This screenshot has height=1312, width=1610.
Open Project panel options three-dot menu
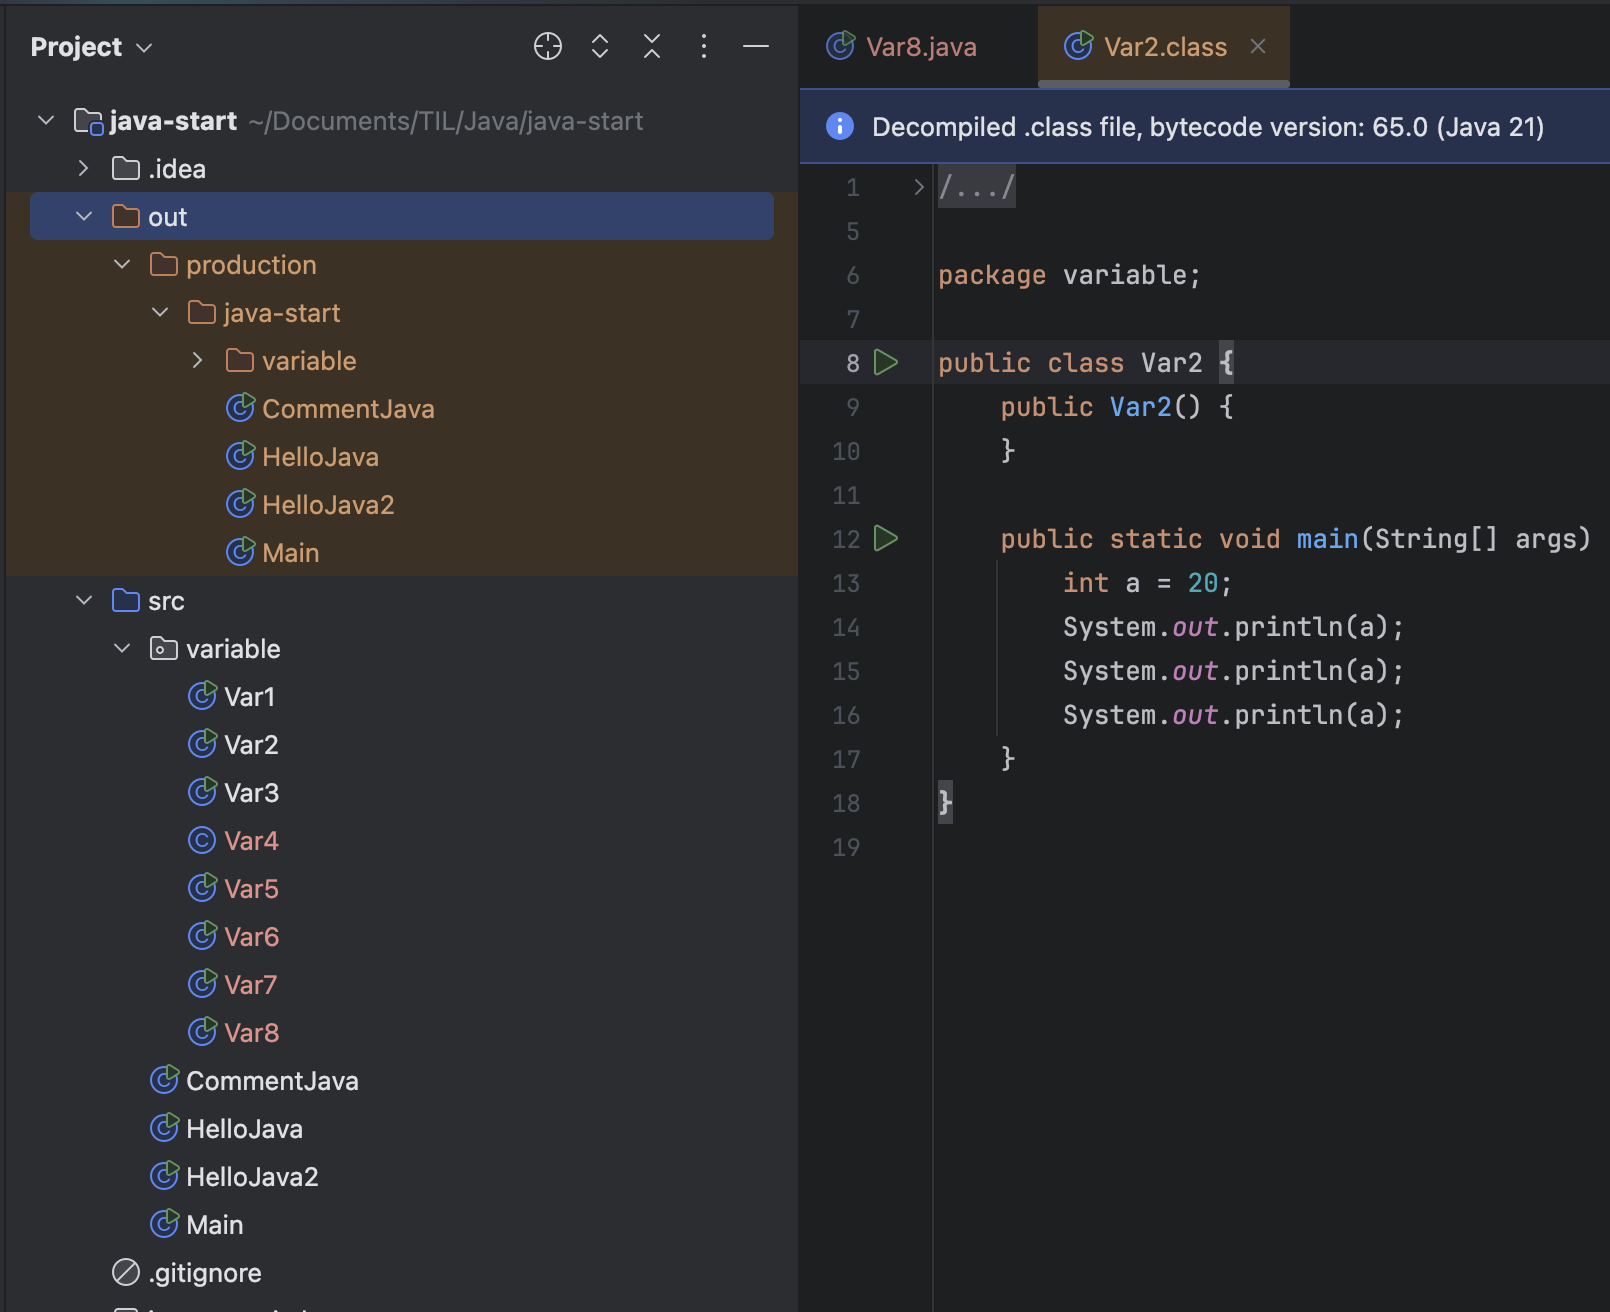(x=704, y=46)
